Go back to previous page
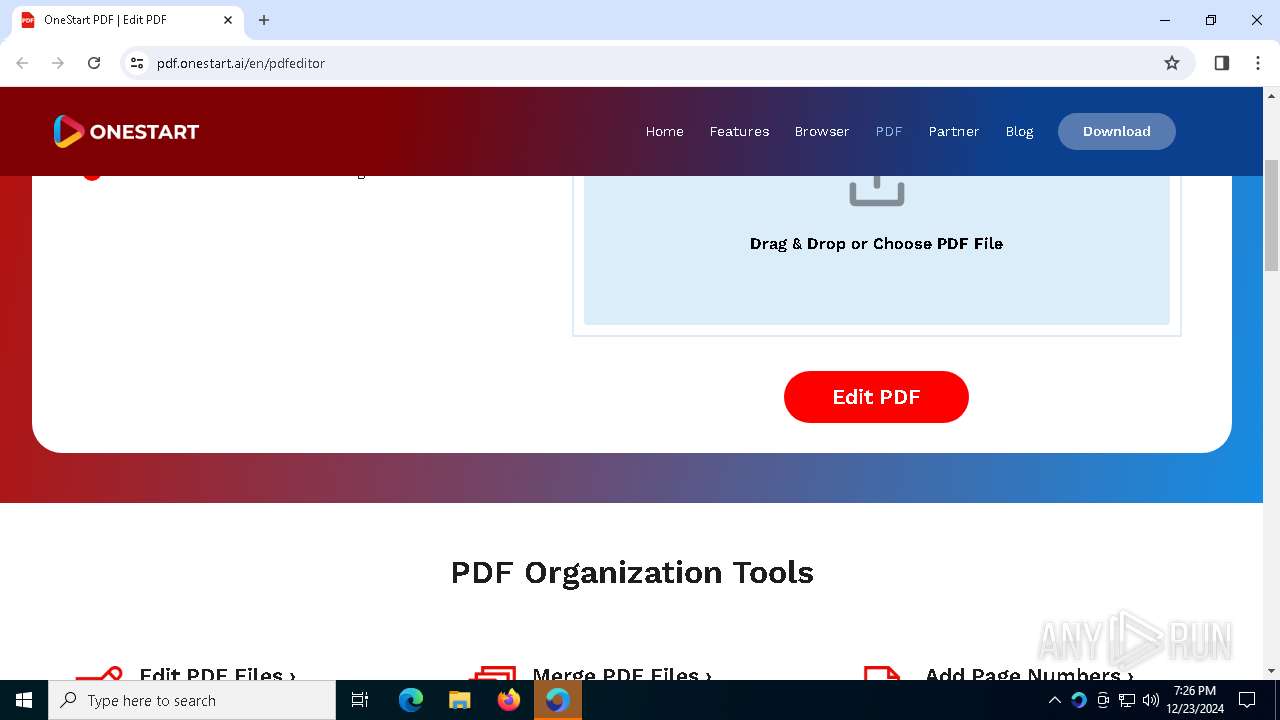The height and width of the screenshot is (720, 1280). pyautogui.click(x=22, y=63)
